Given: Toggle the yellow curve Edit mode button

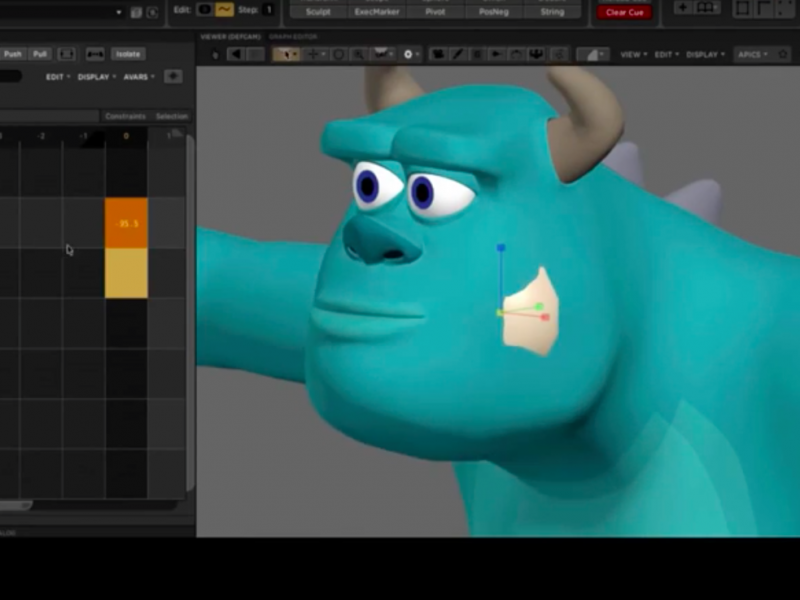Looking at the screenshot, I should tap(224, 10).
